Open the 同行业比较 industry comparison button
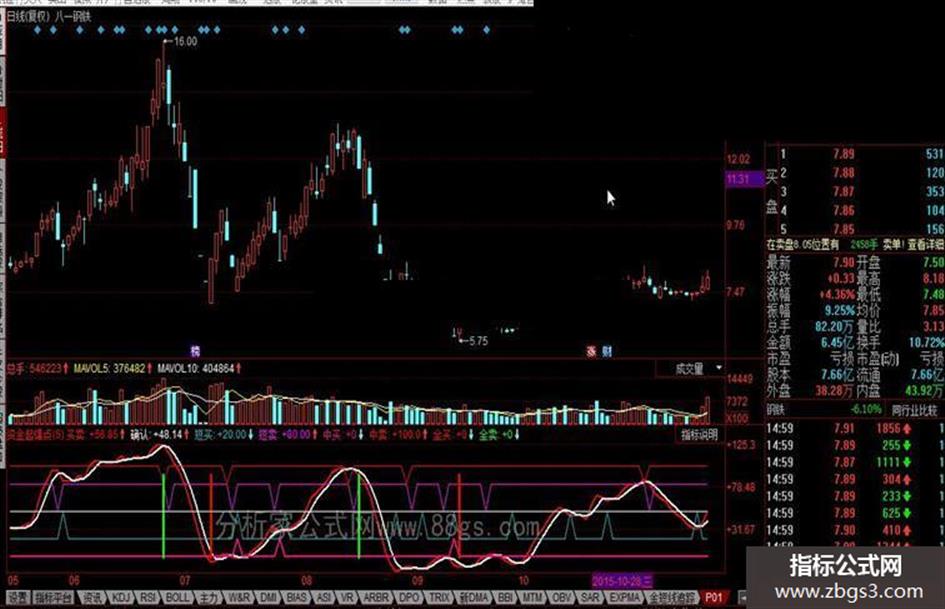 coord(914,411)
